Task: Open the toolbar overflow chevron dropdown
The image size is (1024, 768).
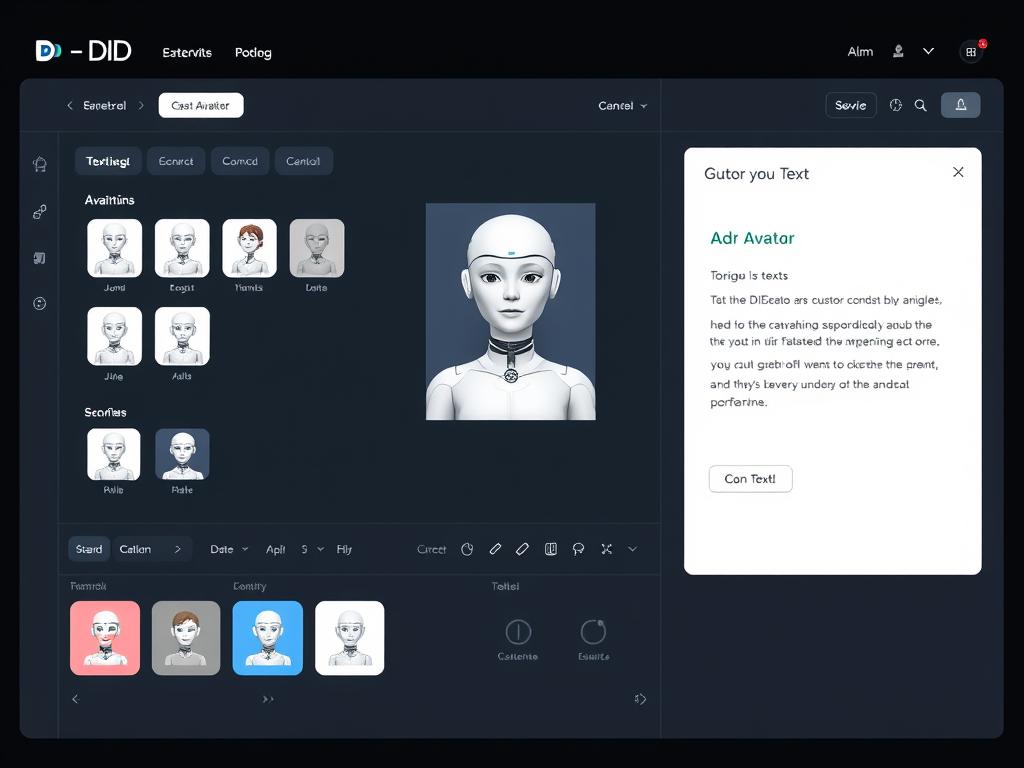Action: tap(632, 549)
